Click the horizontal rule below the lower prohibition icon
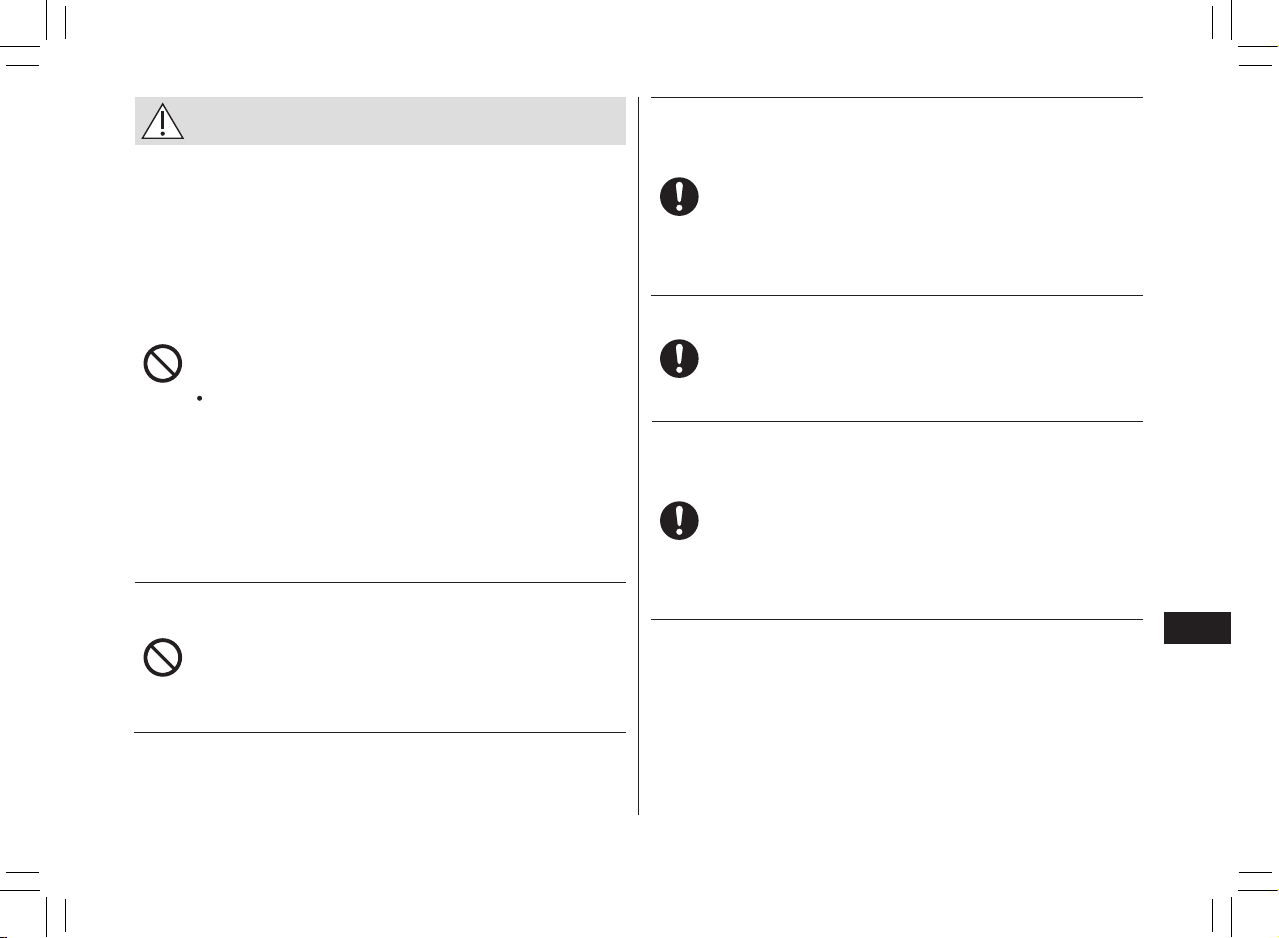The image size is (1279, 938). pos(380,733)
